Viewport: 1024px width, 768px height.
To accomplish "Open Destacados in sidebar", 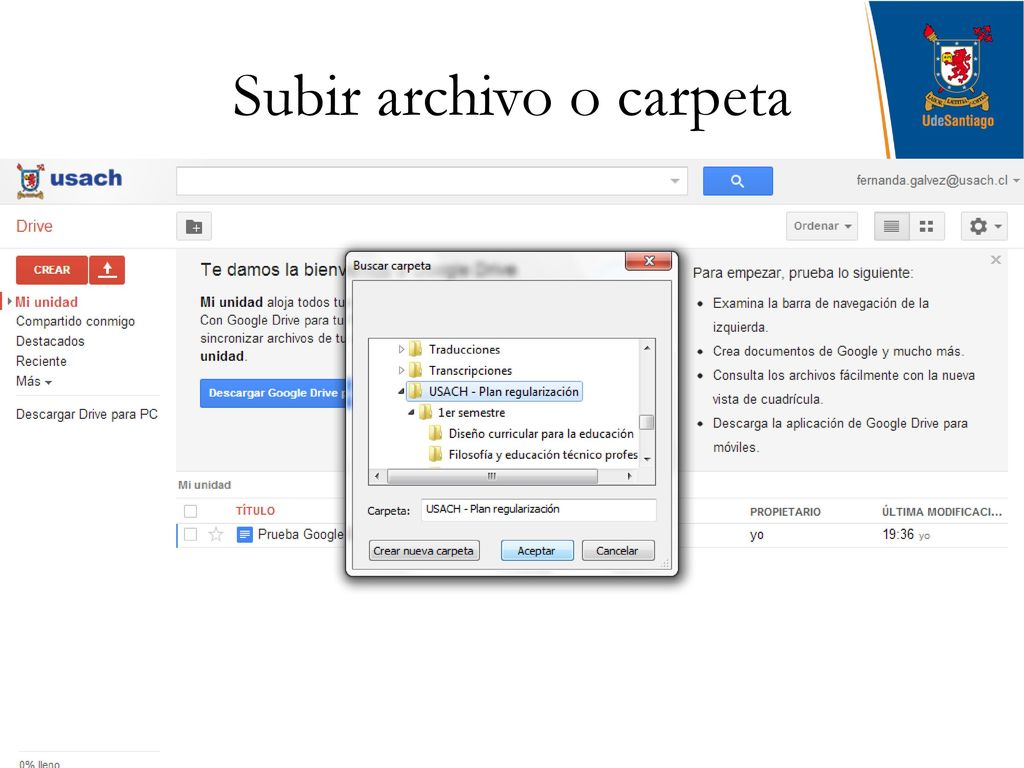I will (x=50, y=342).
